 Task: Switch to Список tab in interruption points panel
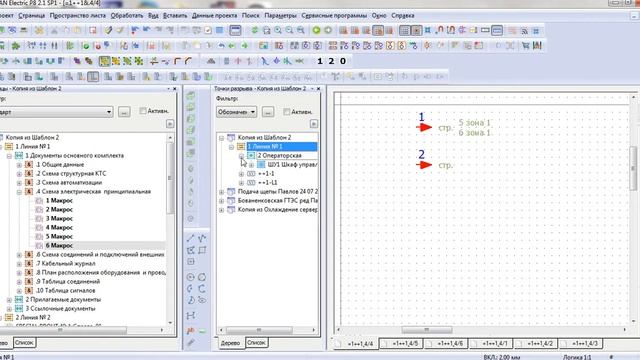click(256, 342)
